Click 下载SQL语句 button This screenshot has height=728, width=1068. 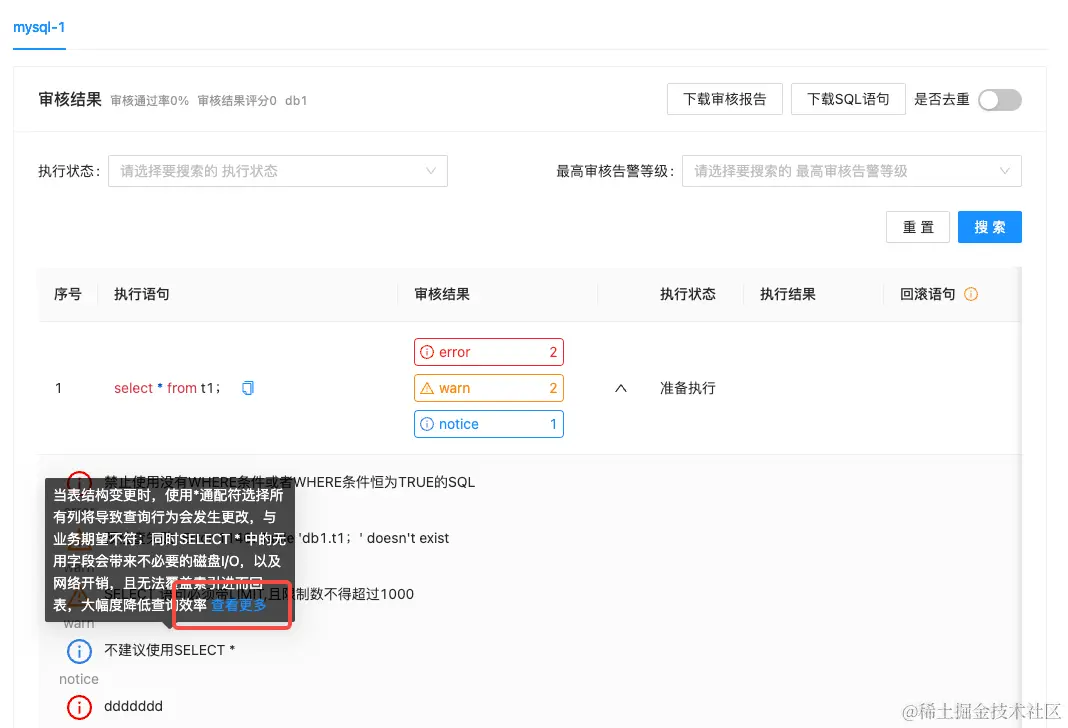(x=848, y=99)
